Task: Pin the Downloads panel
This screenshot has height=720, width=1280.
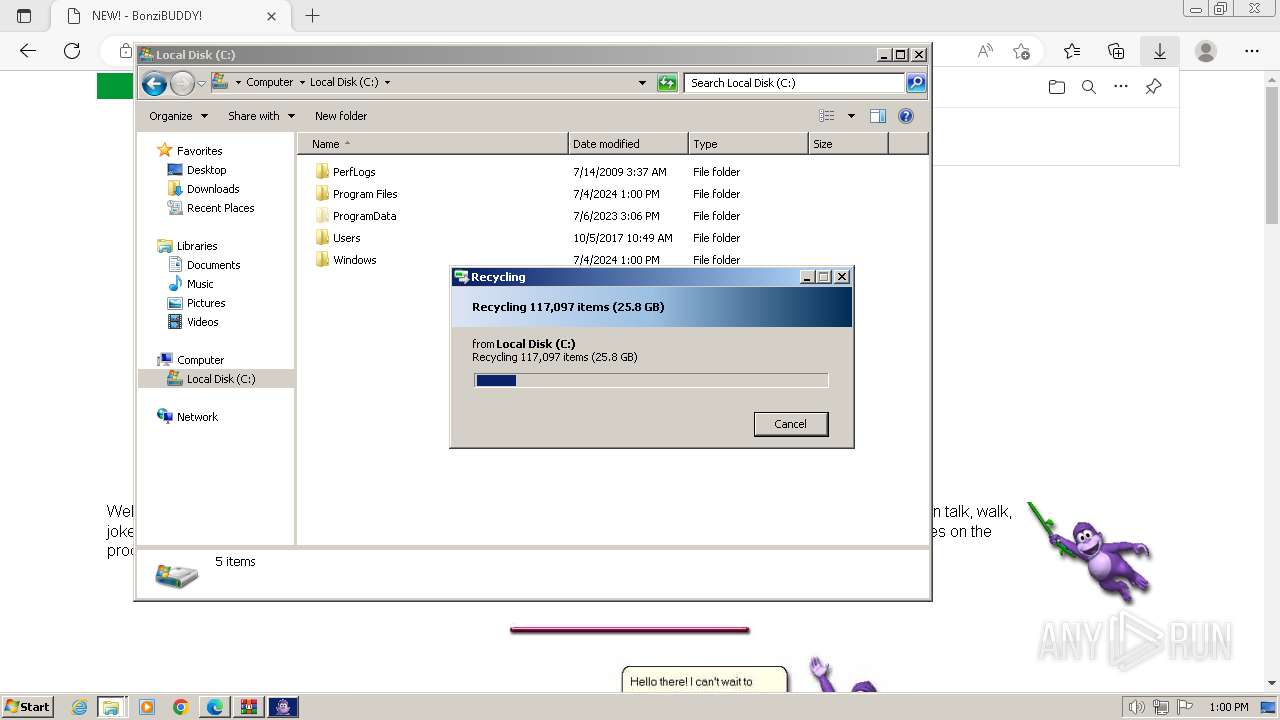Action: 1153,87
